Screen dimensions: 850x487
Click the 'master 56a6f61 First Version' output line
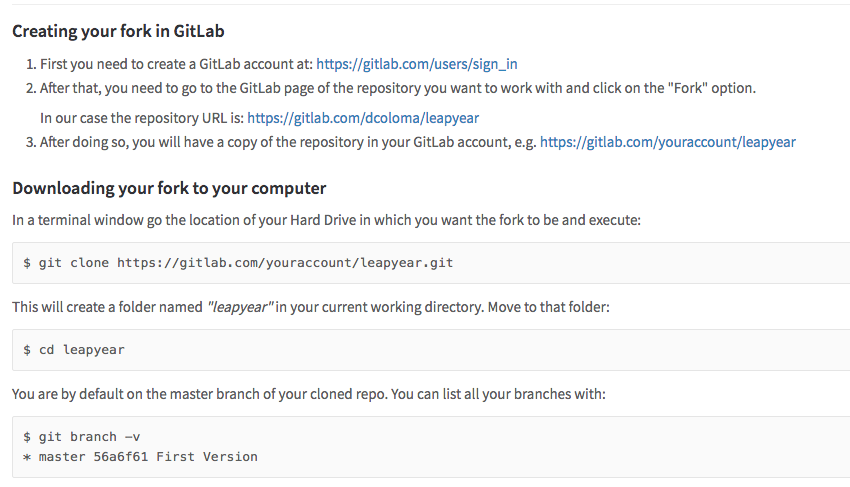pyautogui.click(x=140, y=457)
